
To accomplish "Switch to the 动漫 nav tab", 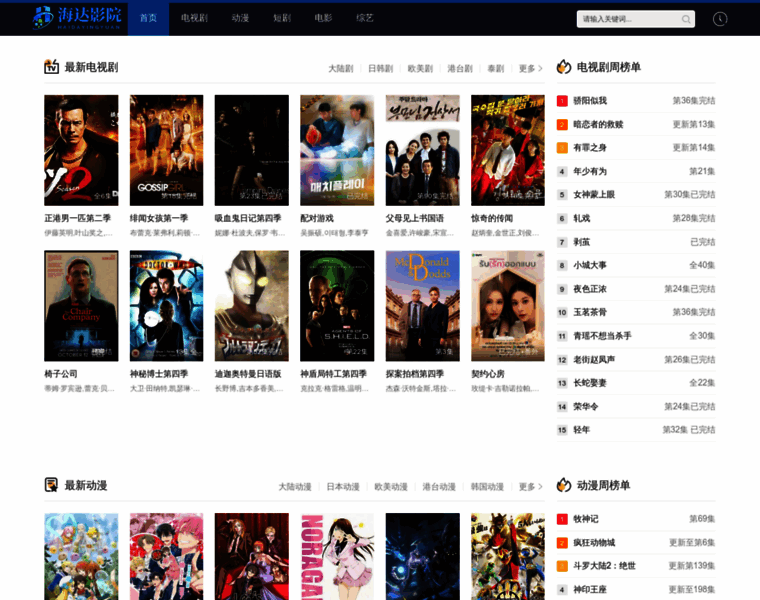I will pyautogui.click(x=240, y=18).
